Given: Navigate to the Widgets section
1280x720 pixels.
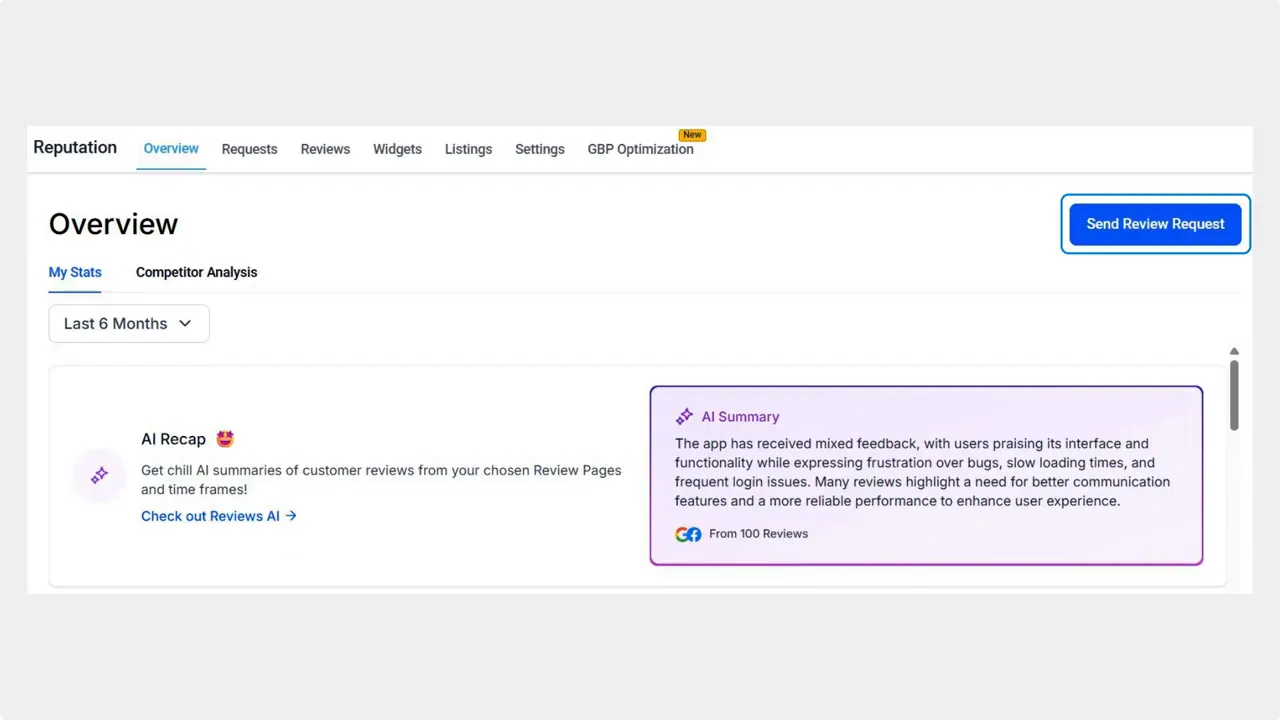Looking at the screenshot, I should click(397, 148).
